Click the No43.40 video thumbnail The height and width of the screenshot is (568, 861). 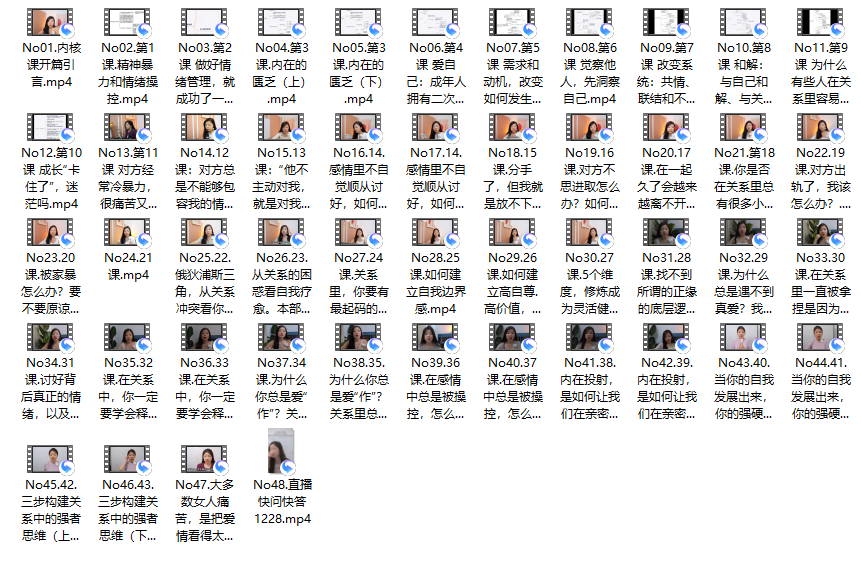coord(745,337)
